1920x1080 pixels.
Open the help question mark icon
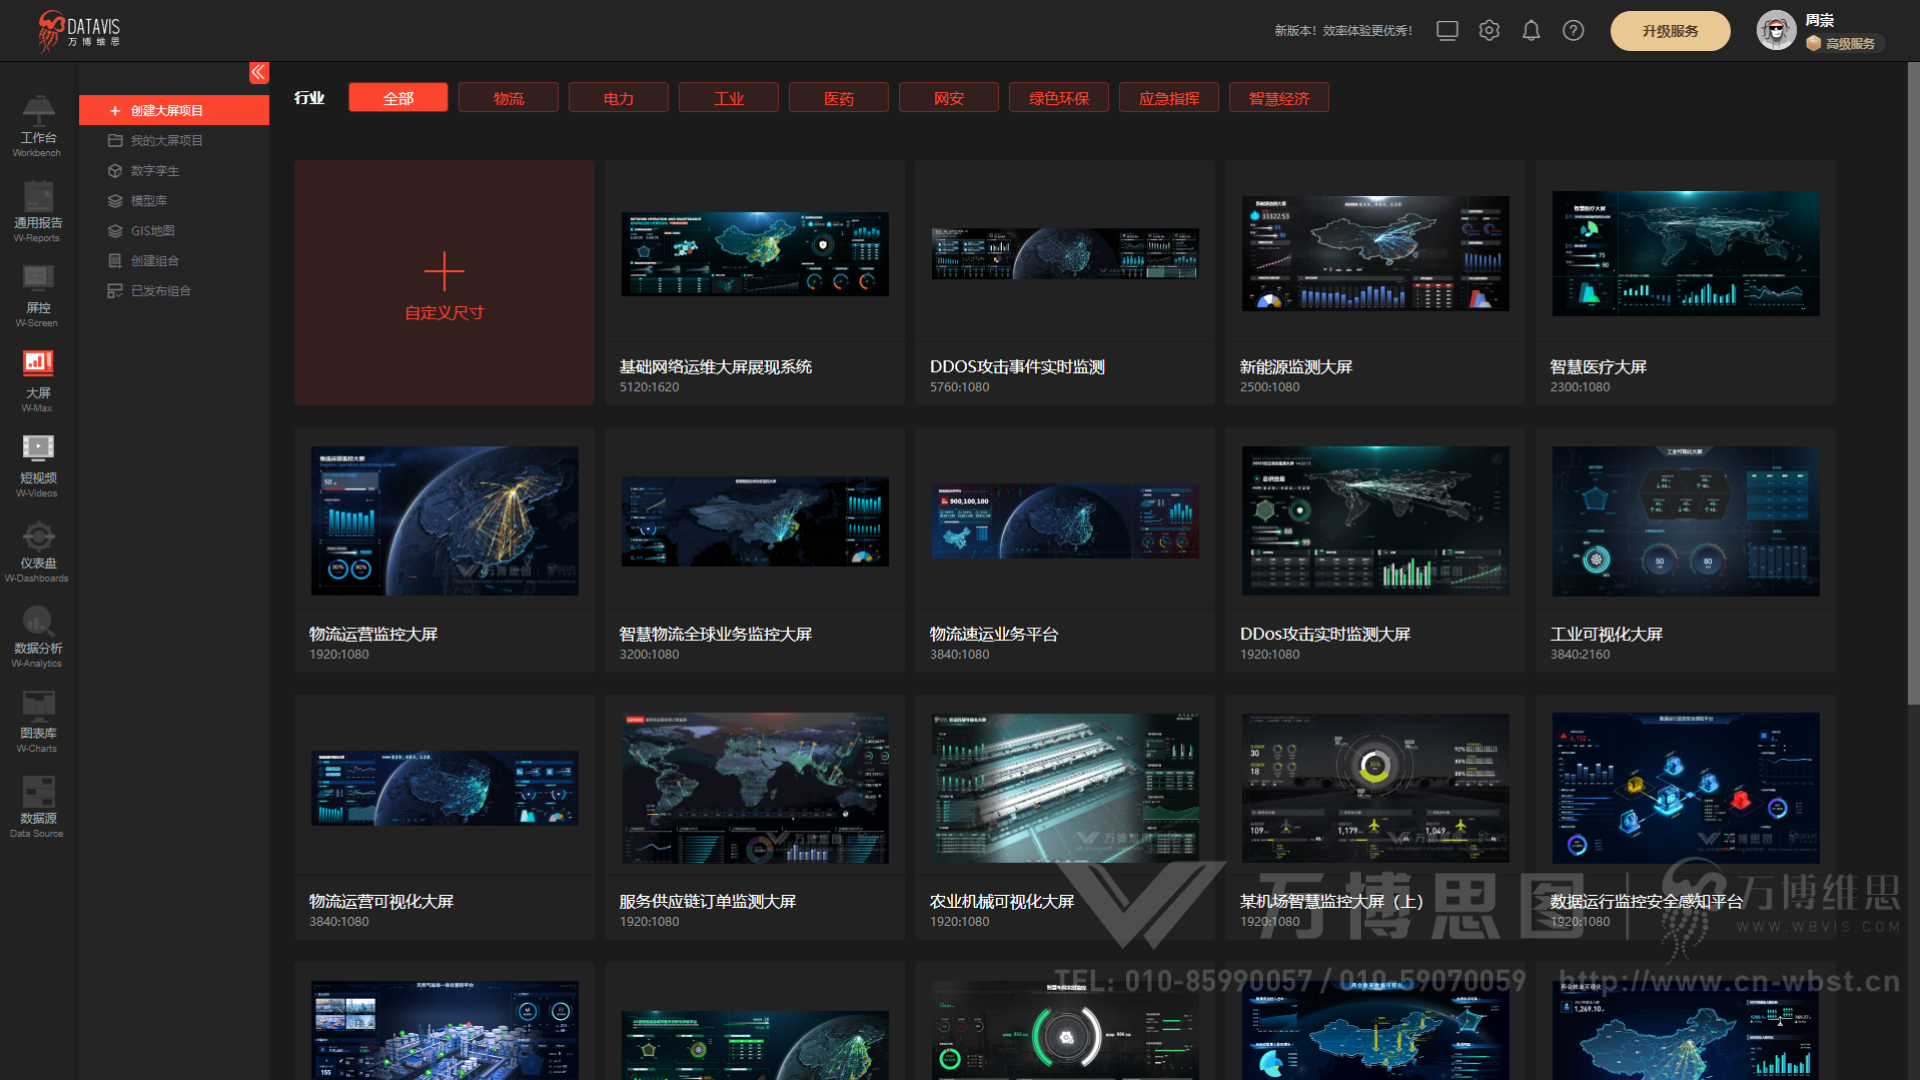click(x=1573, y=31)
